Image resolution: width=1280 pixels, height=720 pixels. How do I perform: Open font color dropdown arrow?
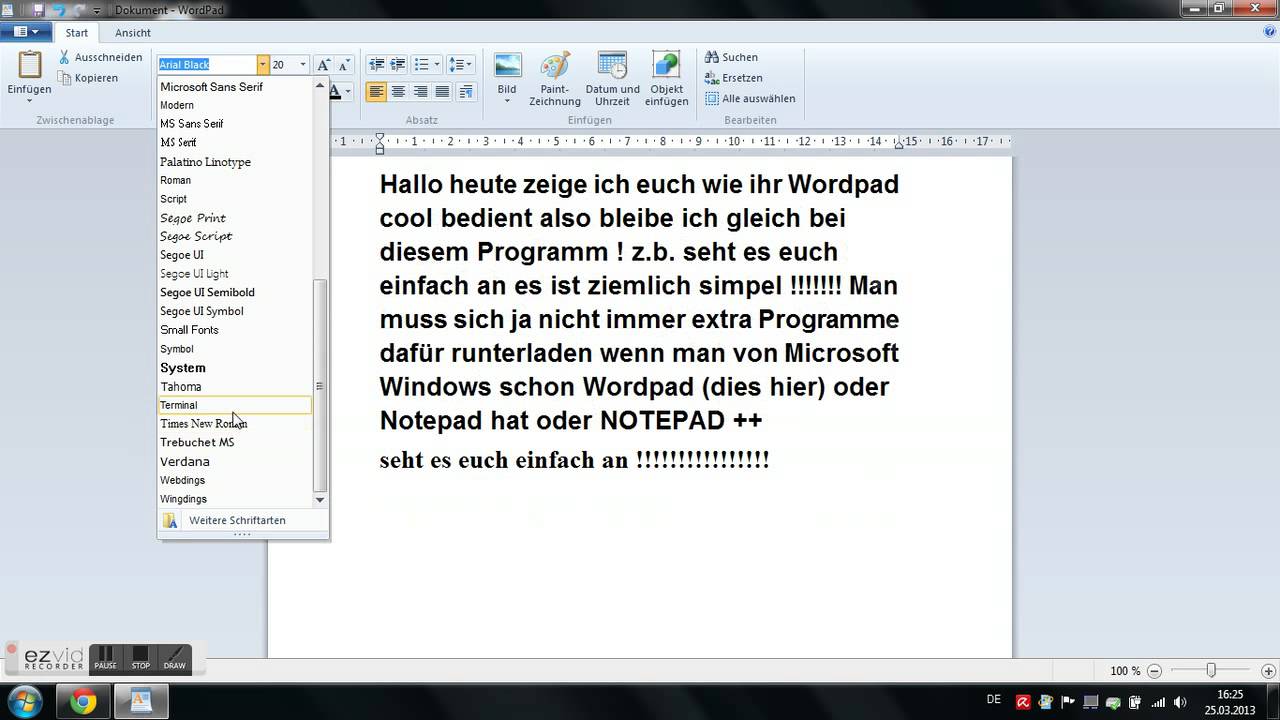coord(348,92)
